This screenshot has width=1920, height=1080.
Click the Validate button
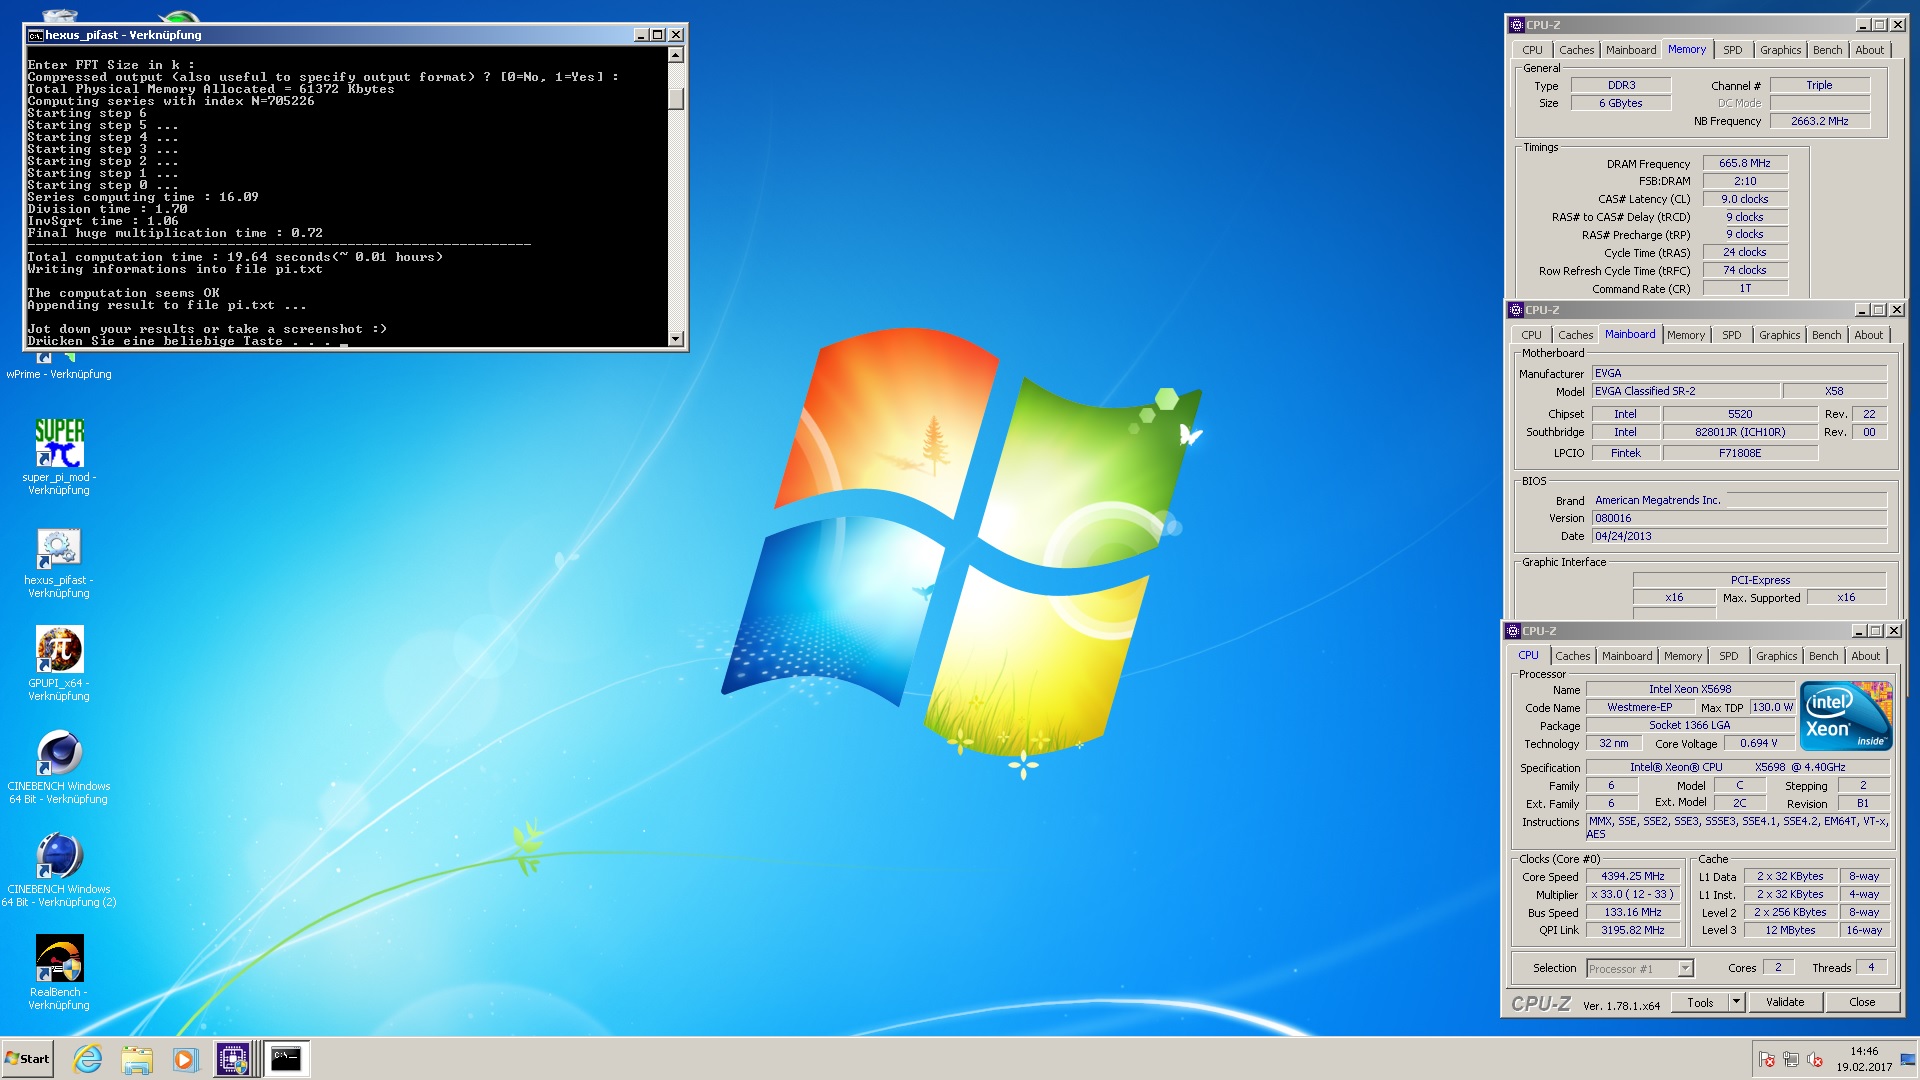(x=1785, y=1002)
